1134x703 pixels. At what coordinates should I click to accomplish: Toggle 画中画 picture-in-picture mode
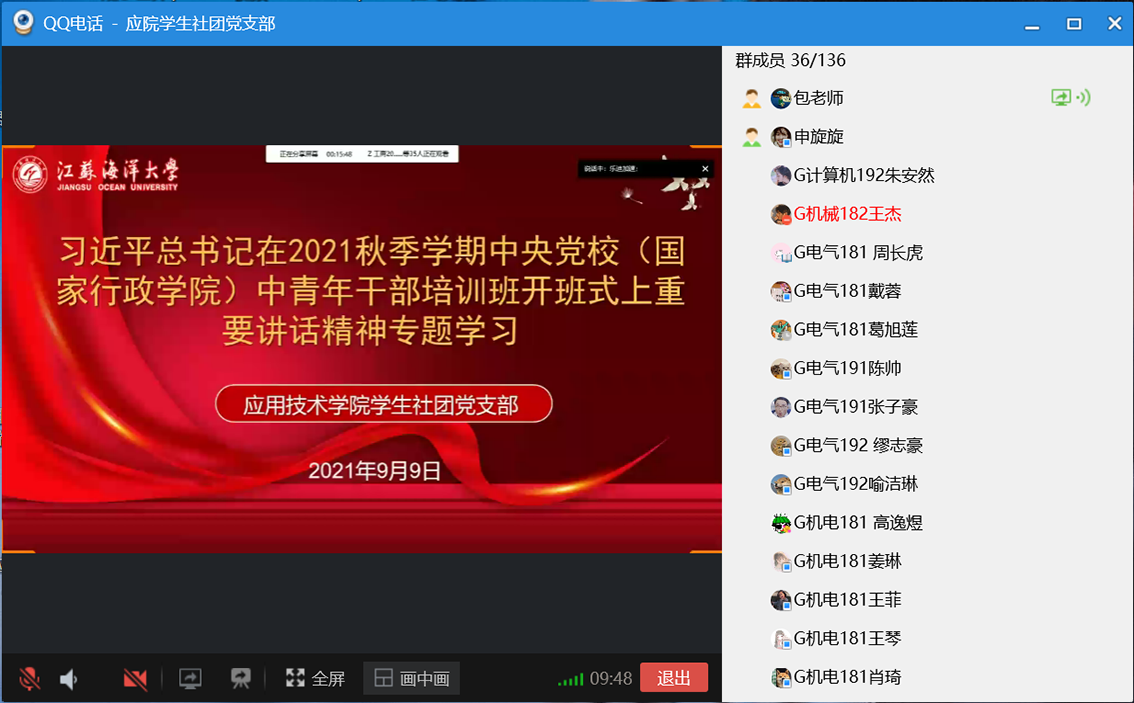[412, 679]
